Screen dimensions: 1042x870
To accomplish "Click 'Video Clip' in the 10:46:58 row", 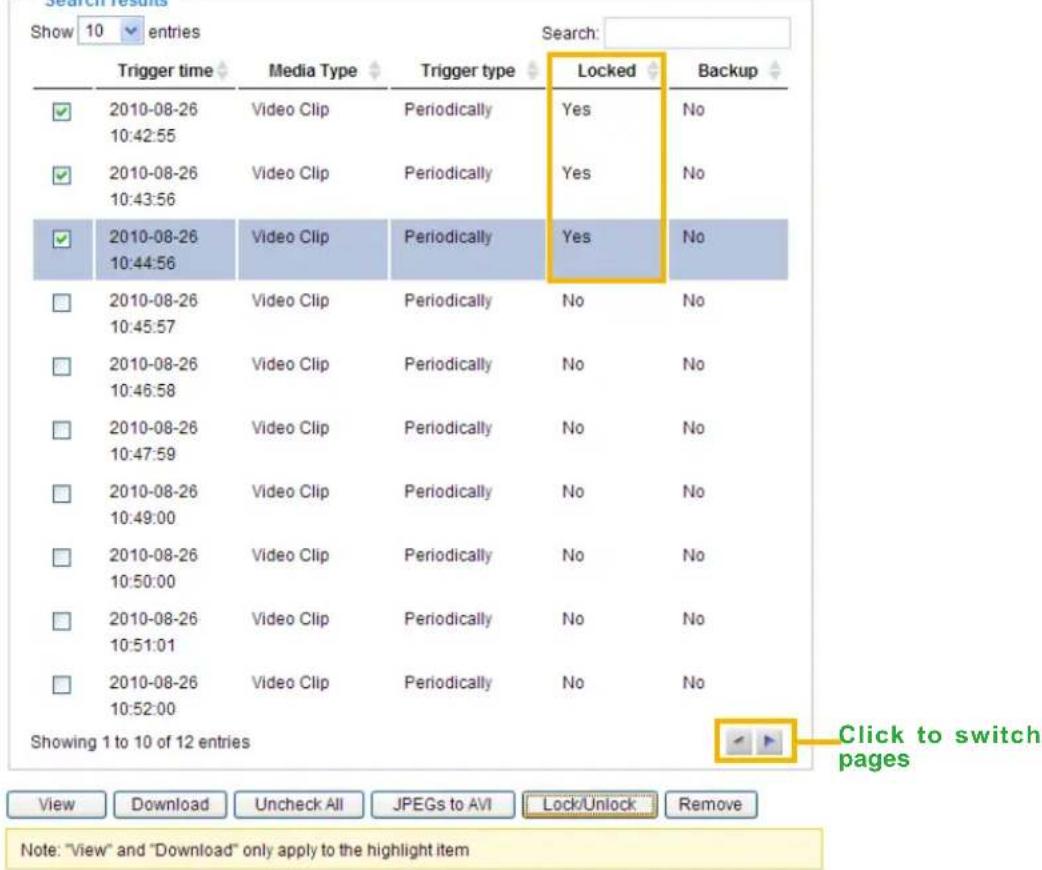I will (x=290, y=364).
